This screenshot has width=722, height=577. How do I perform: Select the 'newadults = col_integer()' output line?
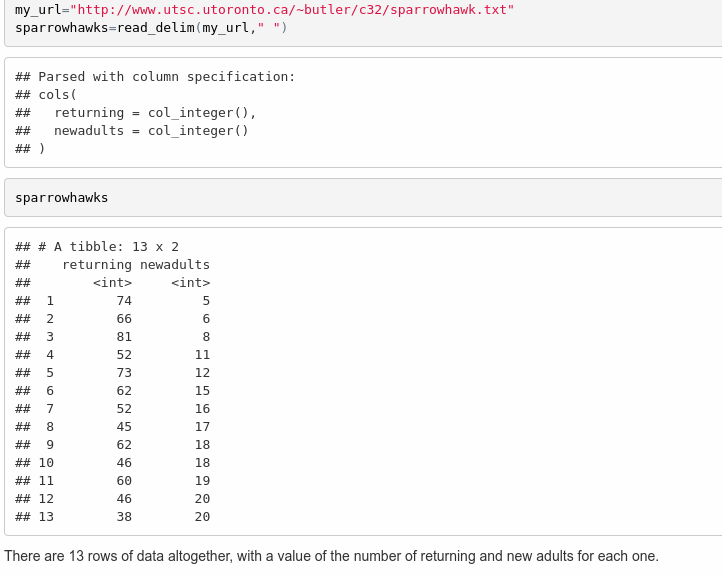click(151, 131)
